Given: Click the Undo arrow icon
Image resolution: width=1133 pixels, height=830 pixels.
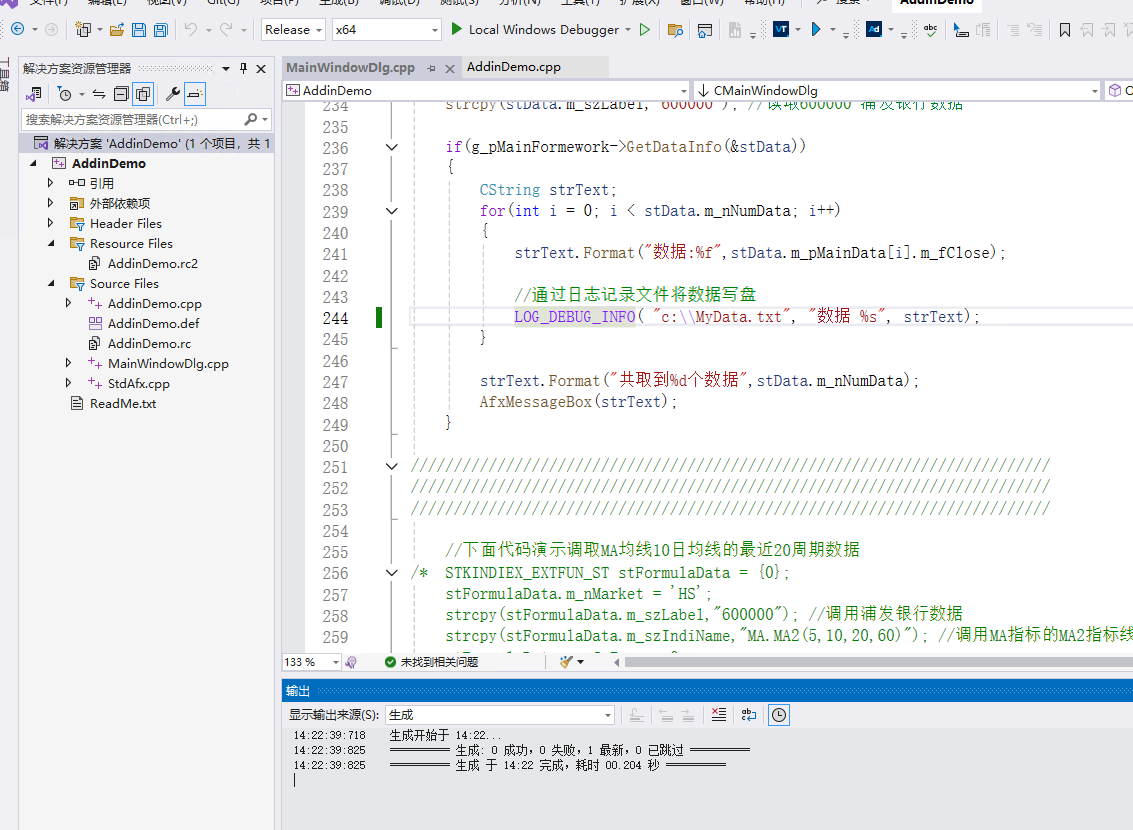Looking at the screenshot, I should click(x=190, y=30).
